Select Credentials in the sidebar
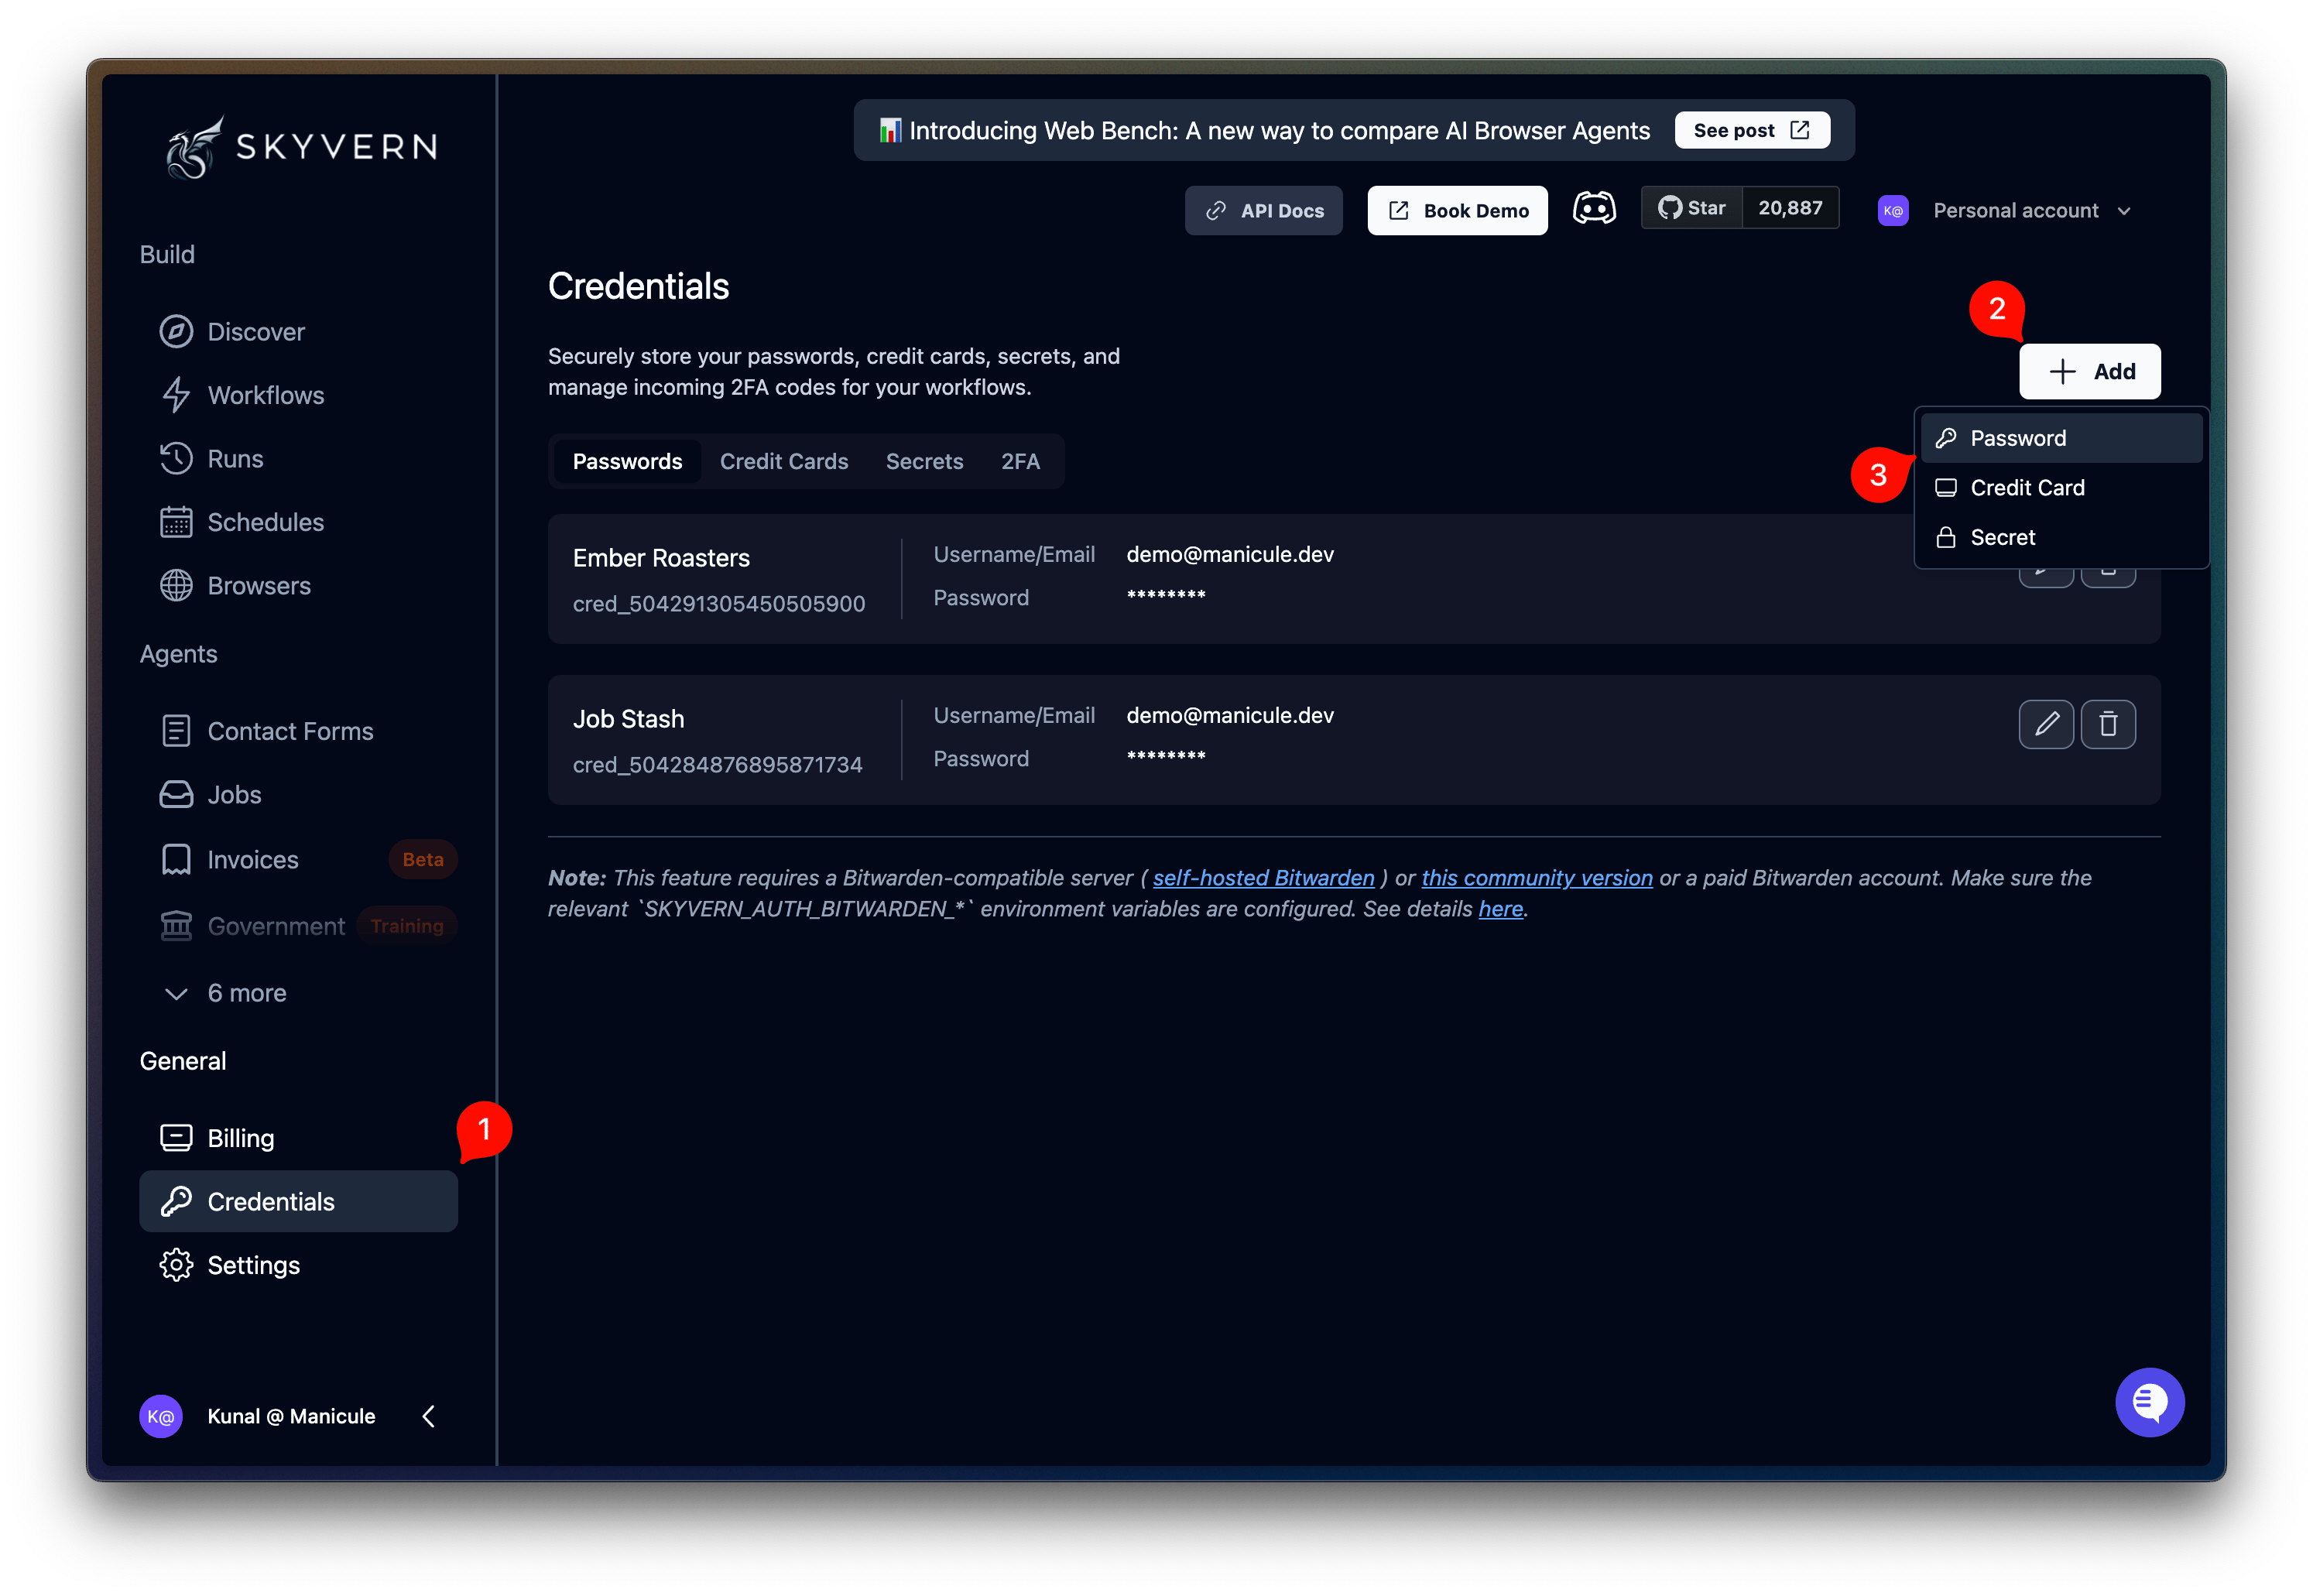 pos(298,1201)
